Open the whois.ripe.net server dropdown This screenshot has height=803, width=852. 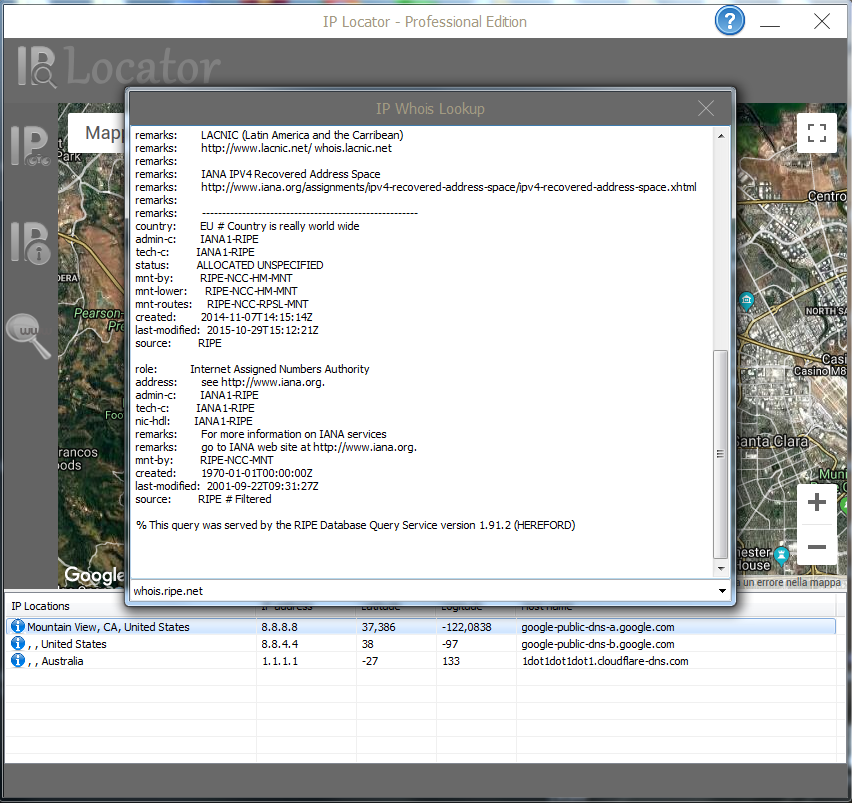point(722,591)
